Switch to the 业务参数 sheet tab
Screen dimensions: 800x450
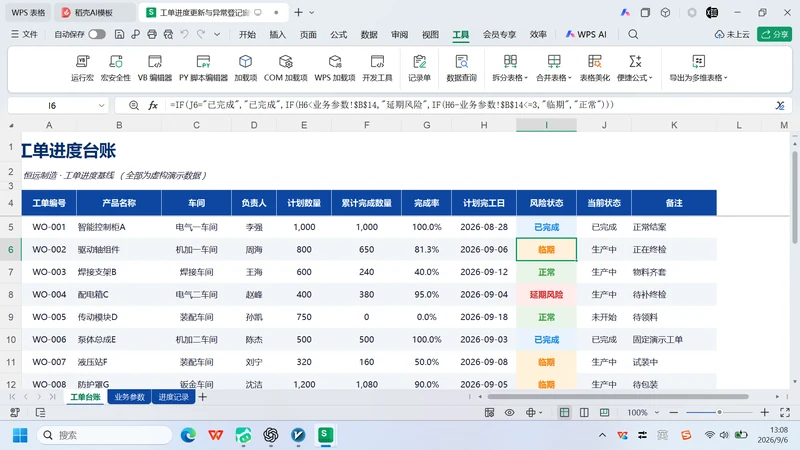click(x=130, y=397)
